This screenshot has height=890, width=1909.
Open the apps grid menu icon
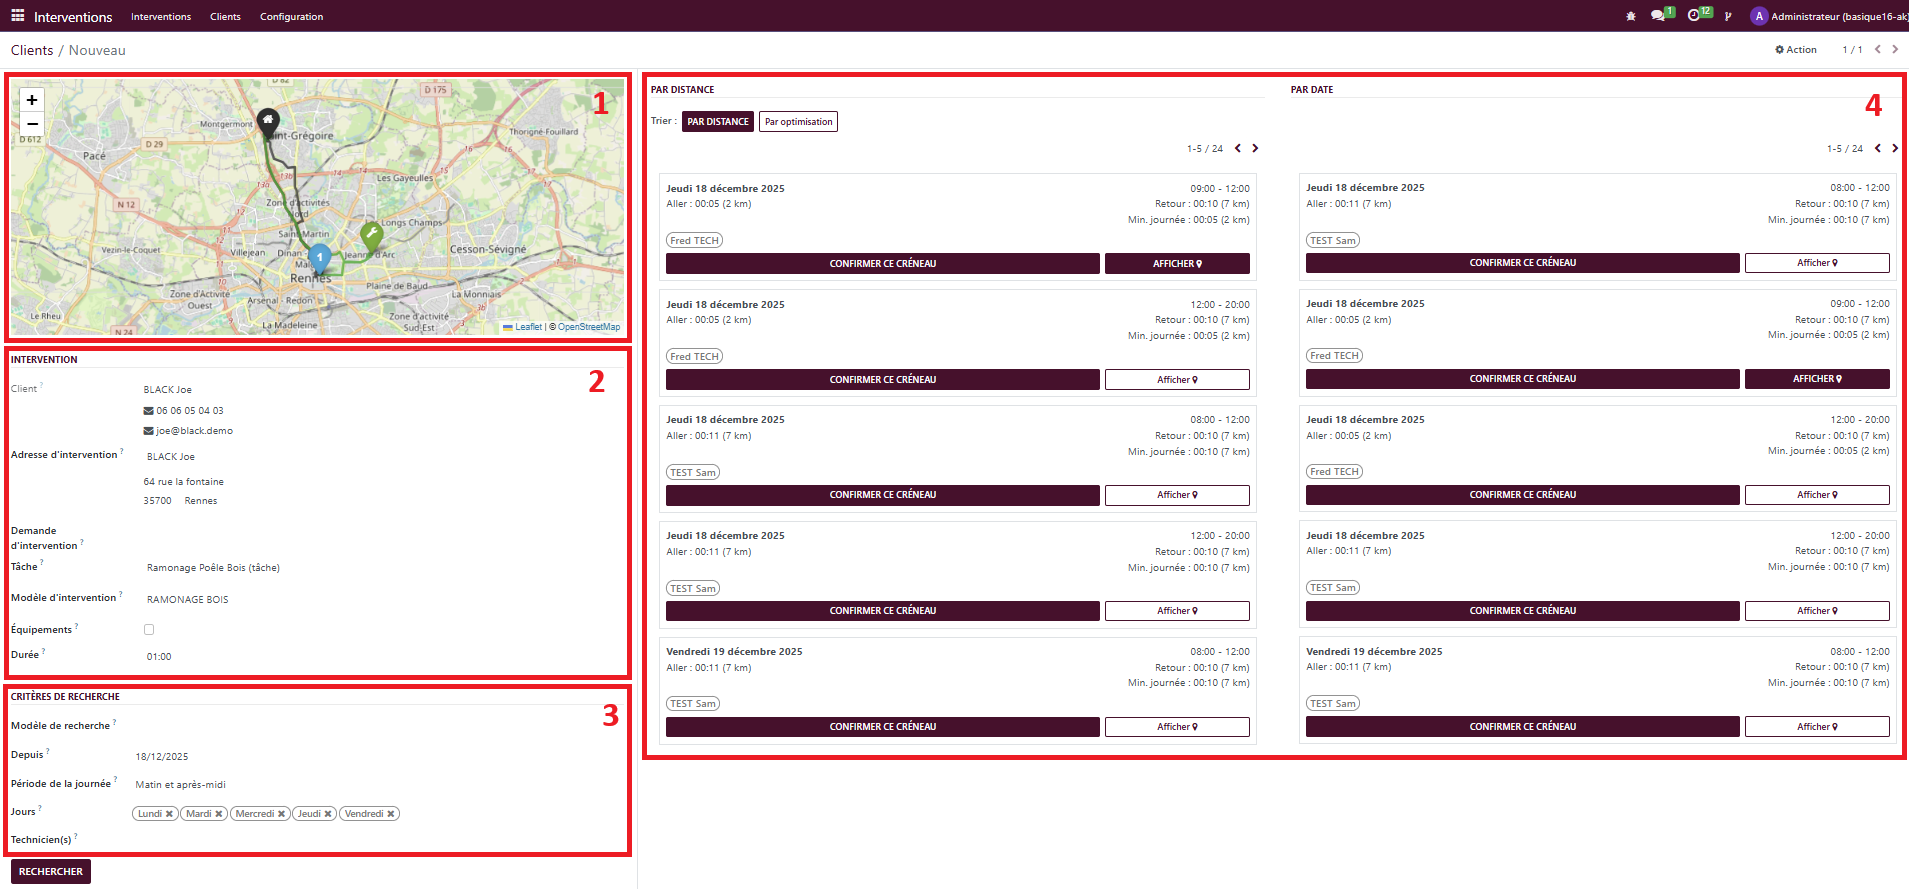coord(17,16)
